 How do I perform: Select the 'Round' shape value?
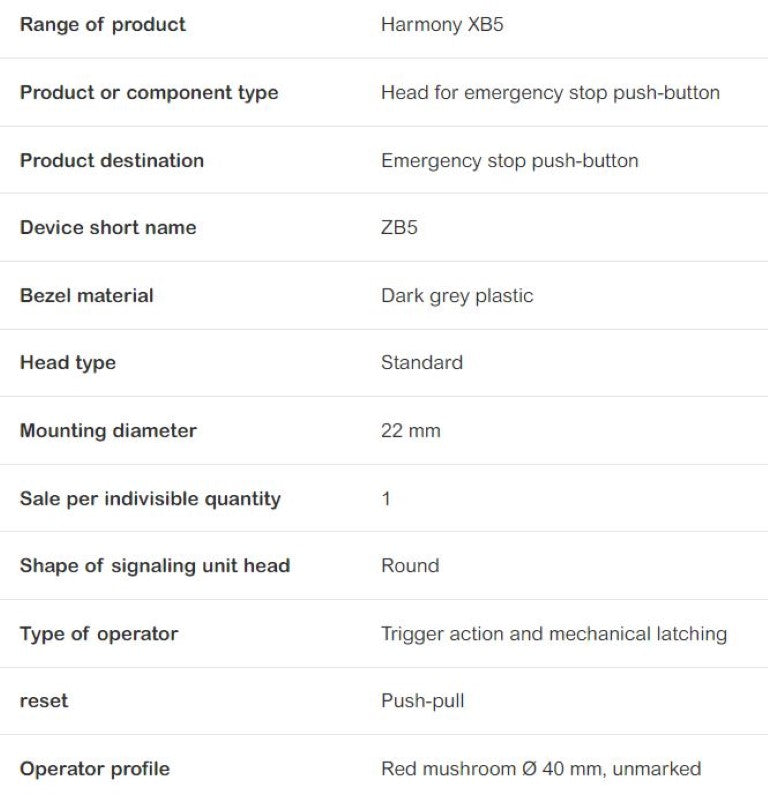pos(410,566)
